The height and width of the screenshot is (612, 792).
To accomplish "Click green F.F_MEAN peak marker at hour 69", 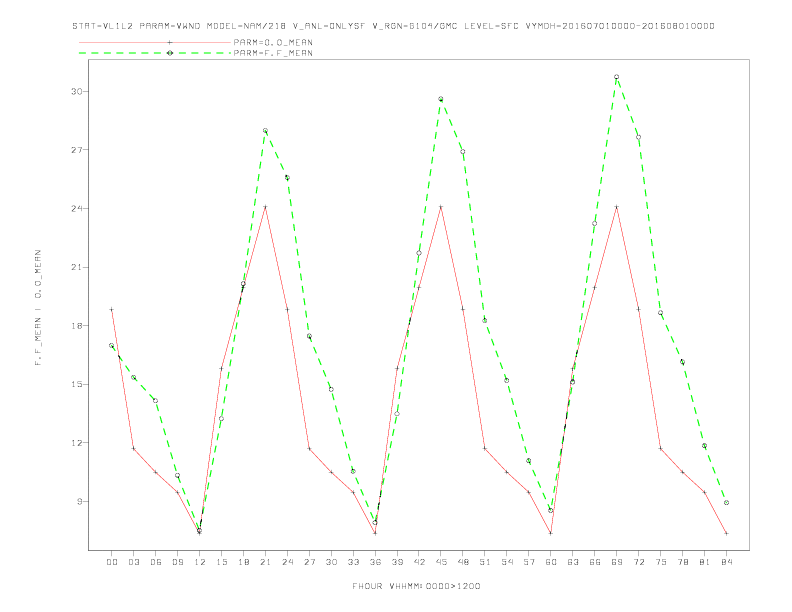I will [x=617, y=77].
